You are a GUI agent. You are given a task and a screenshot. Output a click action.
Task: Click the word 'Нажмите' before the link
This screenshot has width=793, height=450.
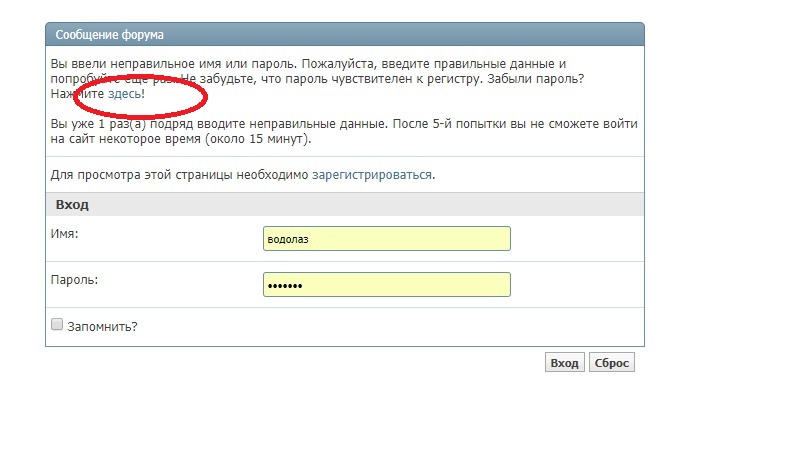pyautogui.click(x=77, y=93)
